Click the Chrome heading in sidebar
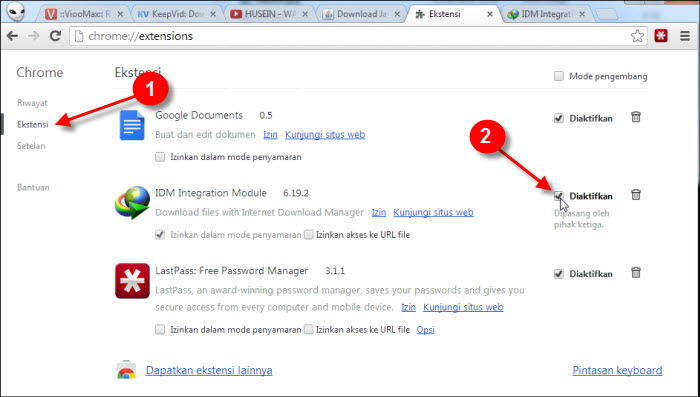Screen dimensions: 700x397 tap(40, 72)
